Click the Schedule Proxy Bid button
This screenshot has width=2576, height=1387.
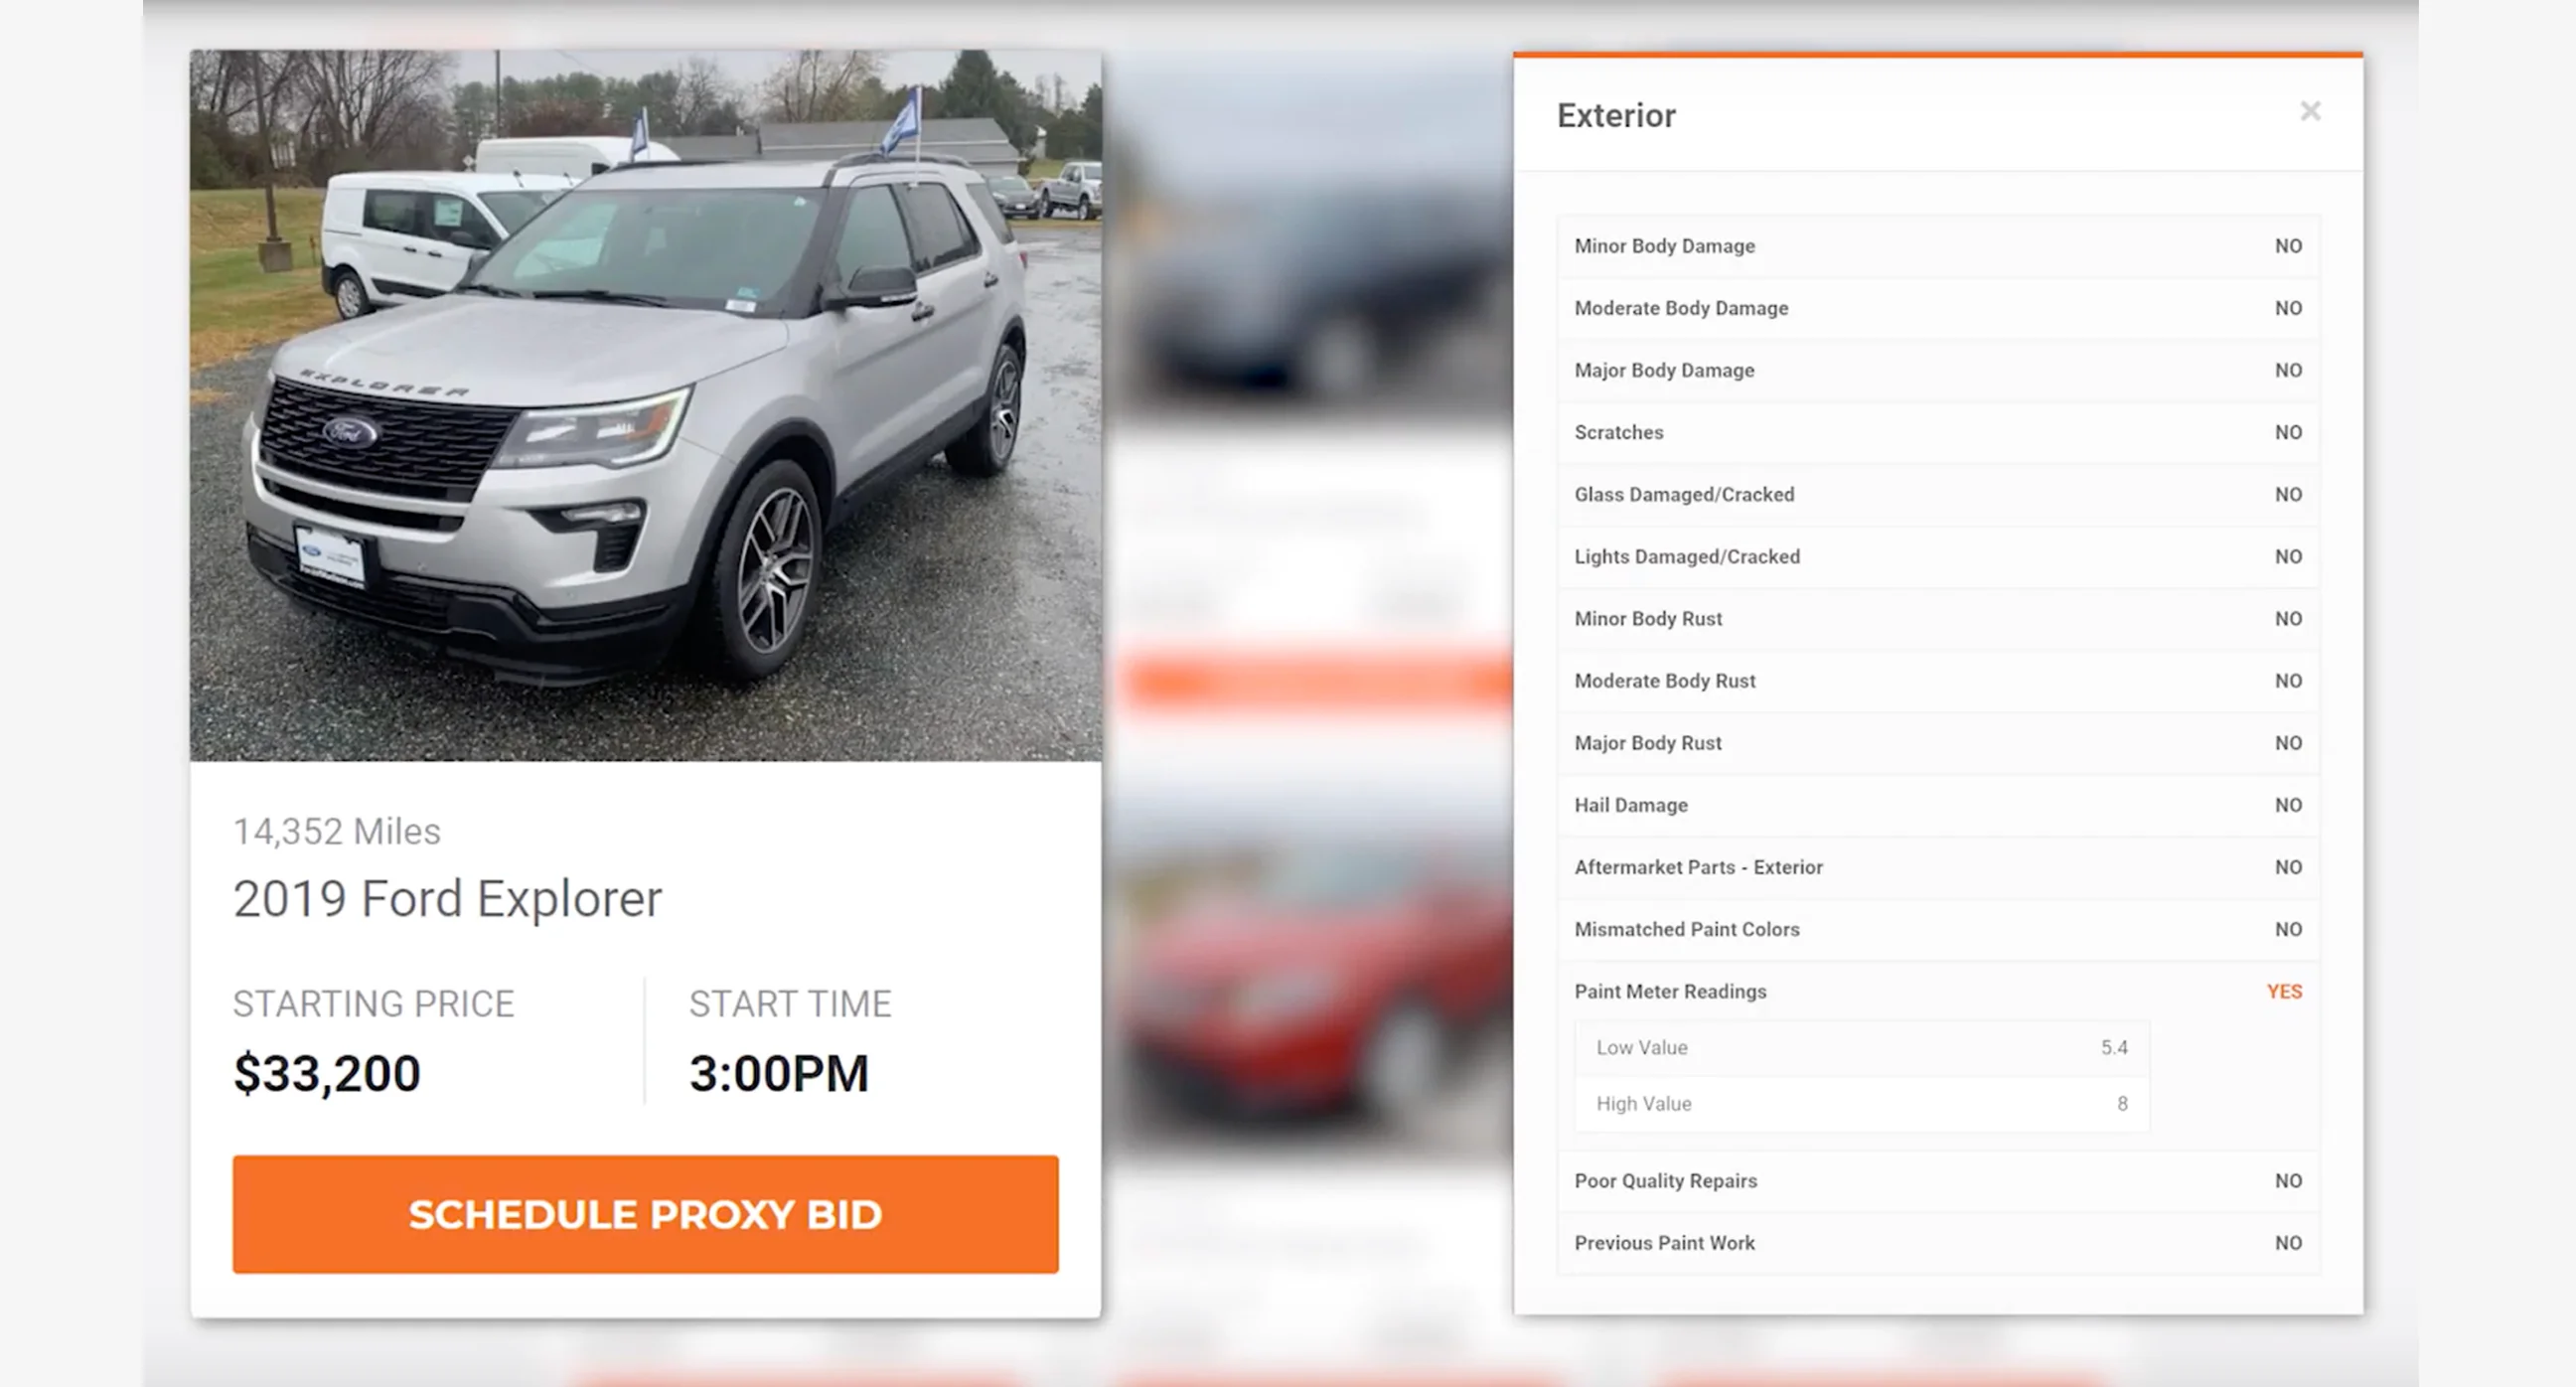(645, 1214)
